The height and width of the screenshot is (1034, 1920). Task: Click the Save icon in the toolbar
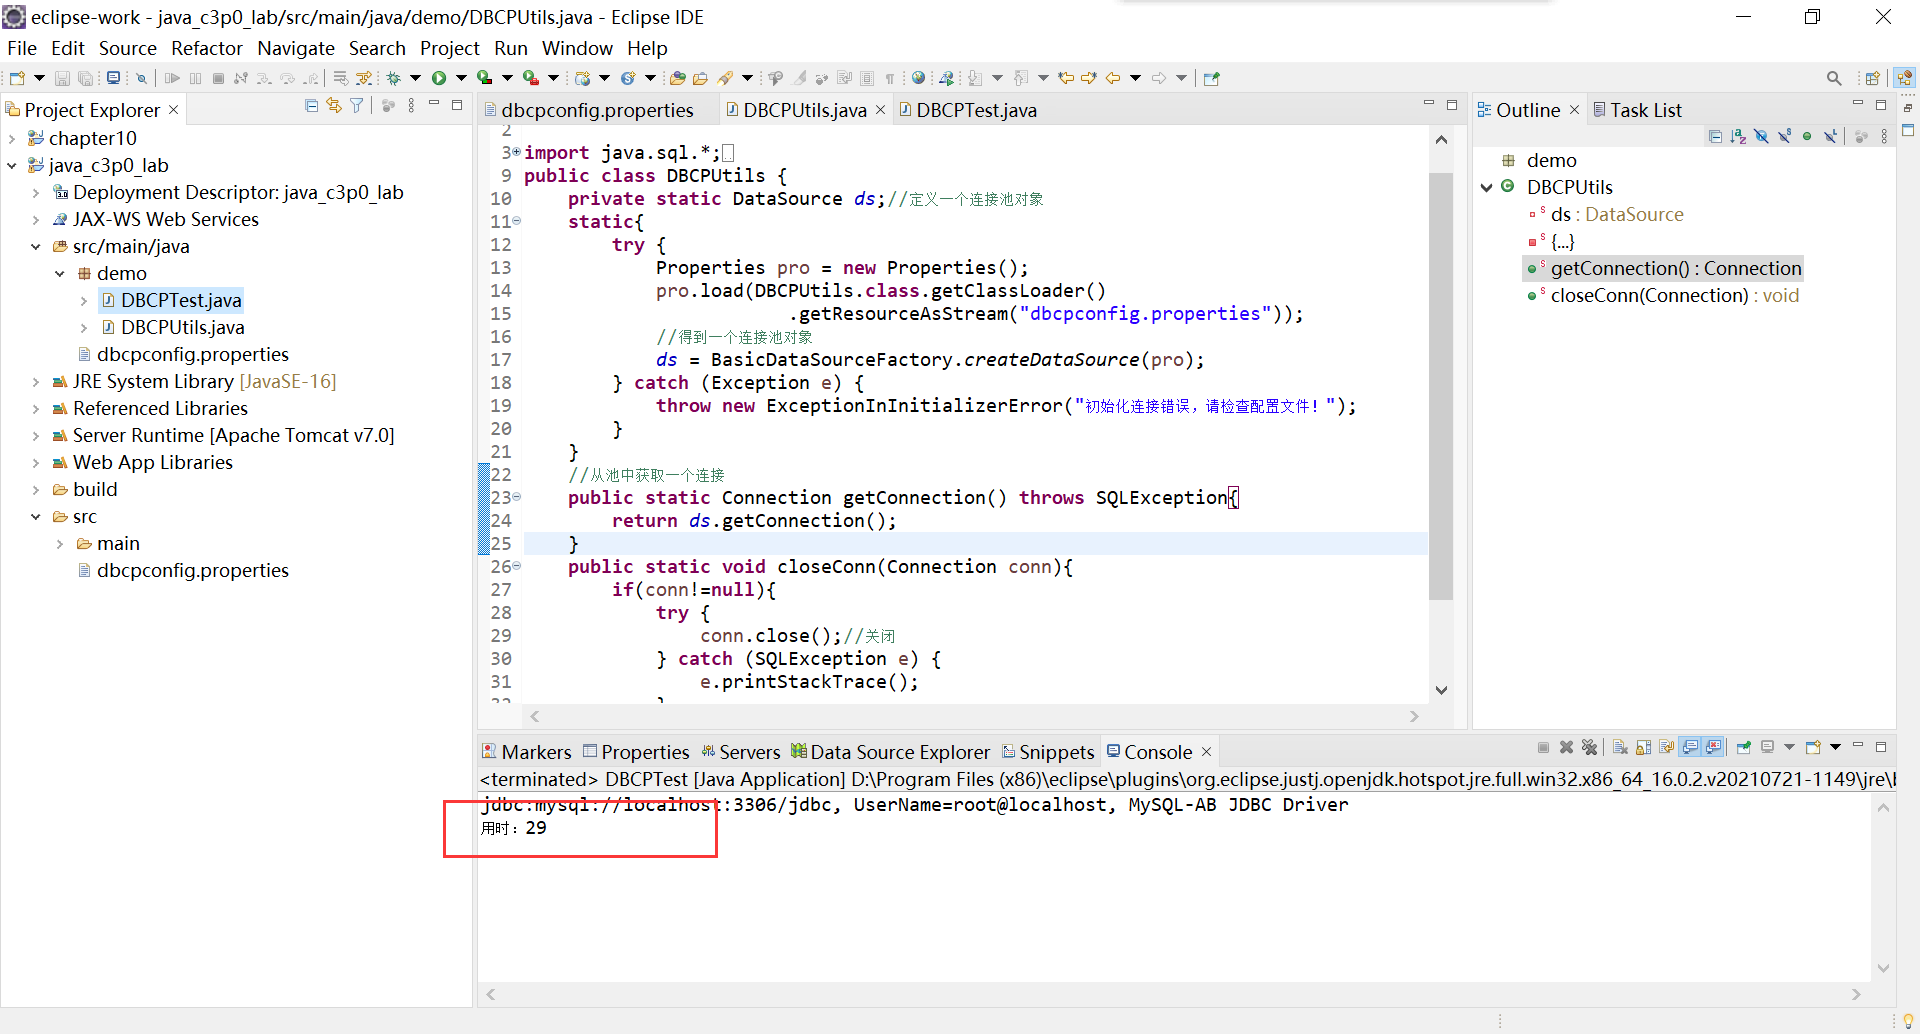(x=62, y=79)
